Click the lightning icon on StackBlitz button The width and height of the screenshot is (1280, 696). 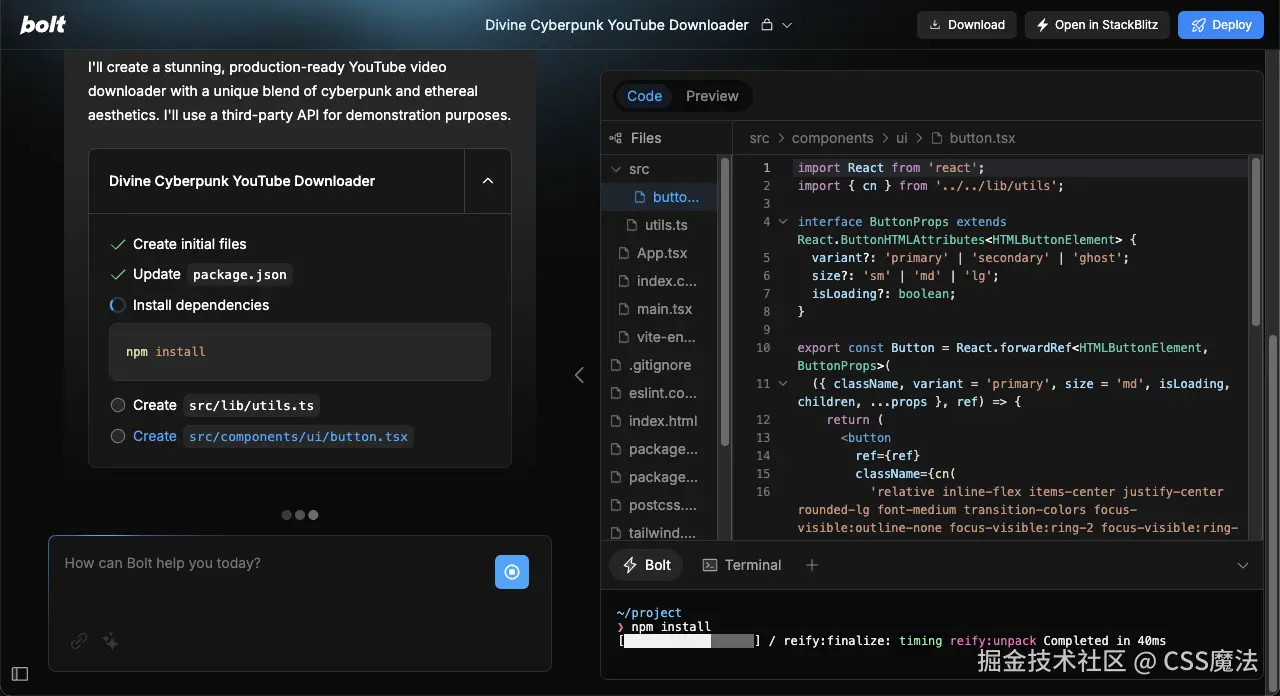pyautogui.click(x=1043, y=25)
